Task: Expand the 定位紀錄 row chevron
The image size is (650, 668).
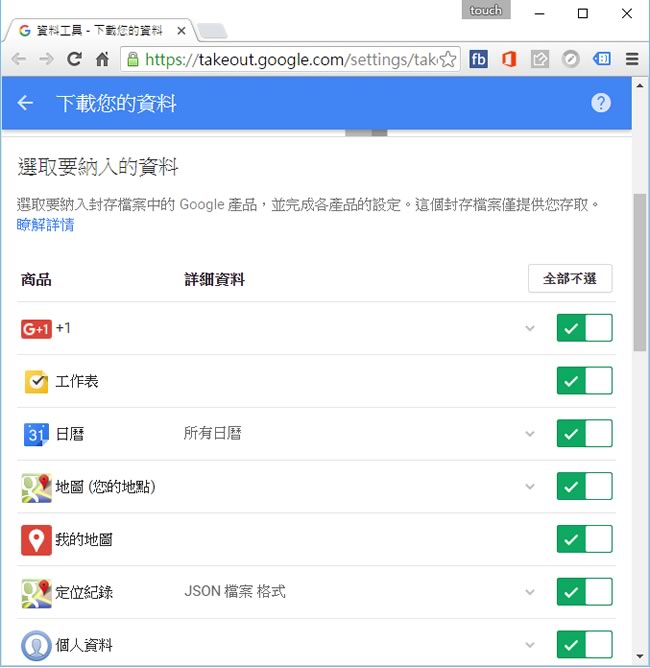Action: tap(530, 592)
